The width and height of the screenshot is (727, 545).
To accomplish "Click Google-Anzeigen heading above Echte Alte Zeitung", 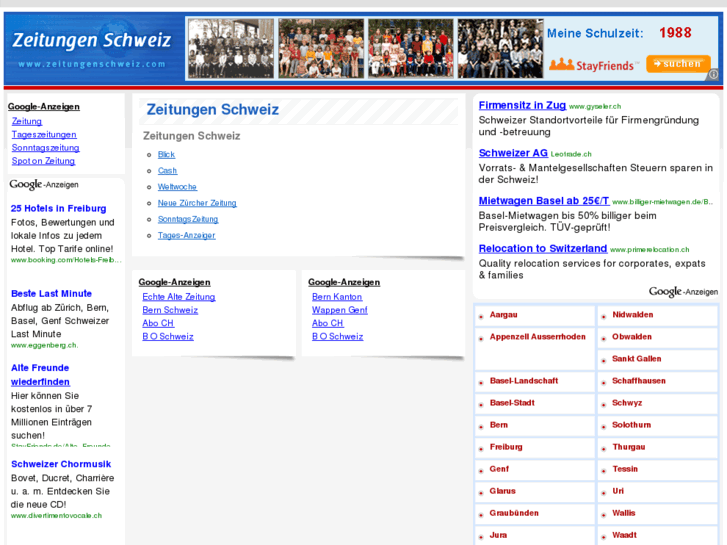I will tap(174, 282).
